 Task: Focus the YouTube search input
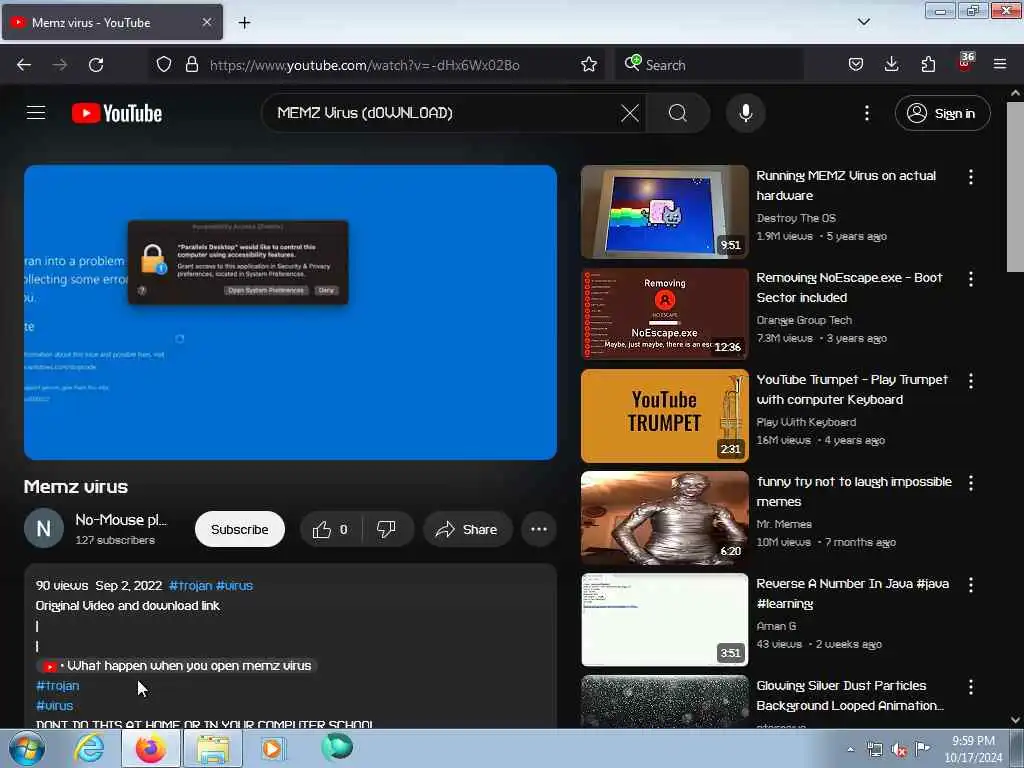coord(444,113)
